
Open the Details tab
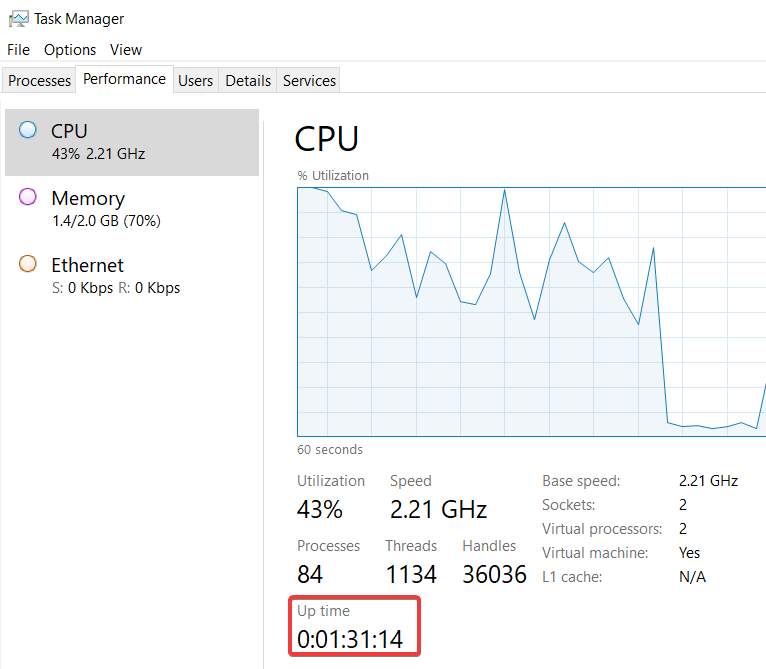tap(248, 80)
